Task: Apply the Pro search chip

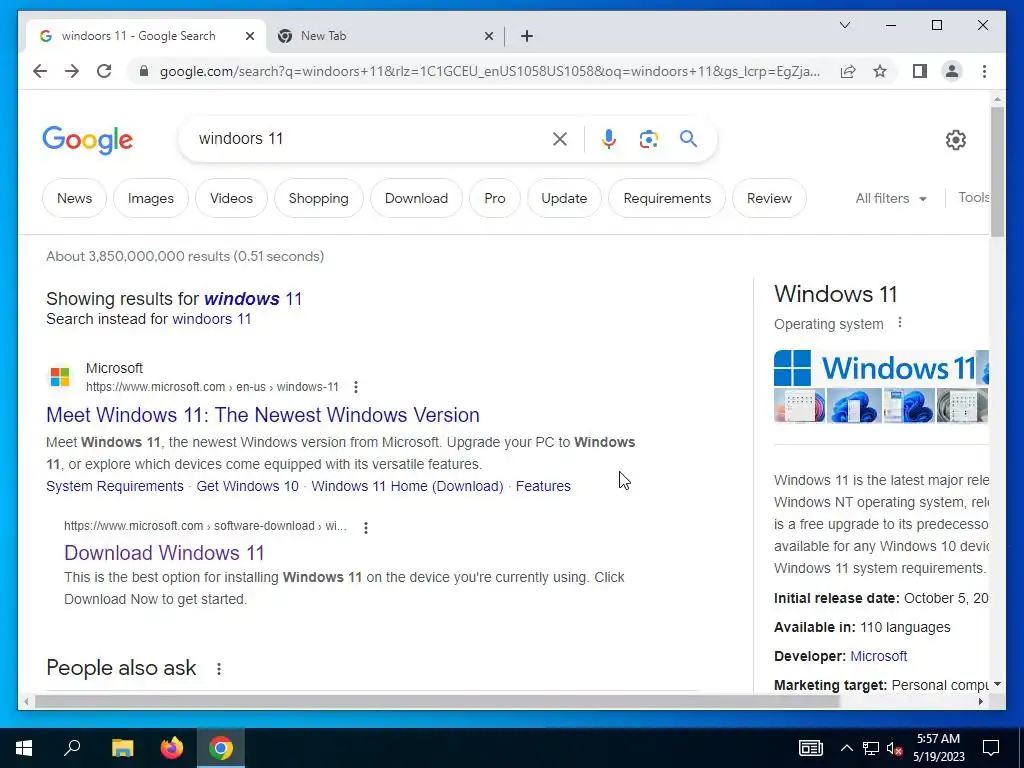Action: (x=495, y=199)
